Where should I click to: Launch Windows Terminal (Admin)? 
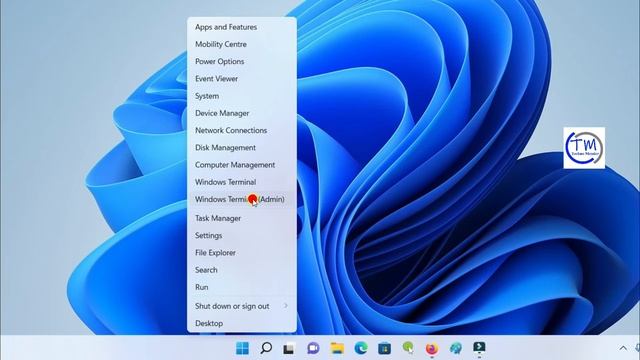coord(242,199)
